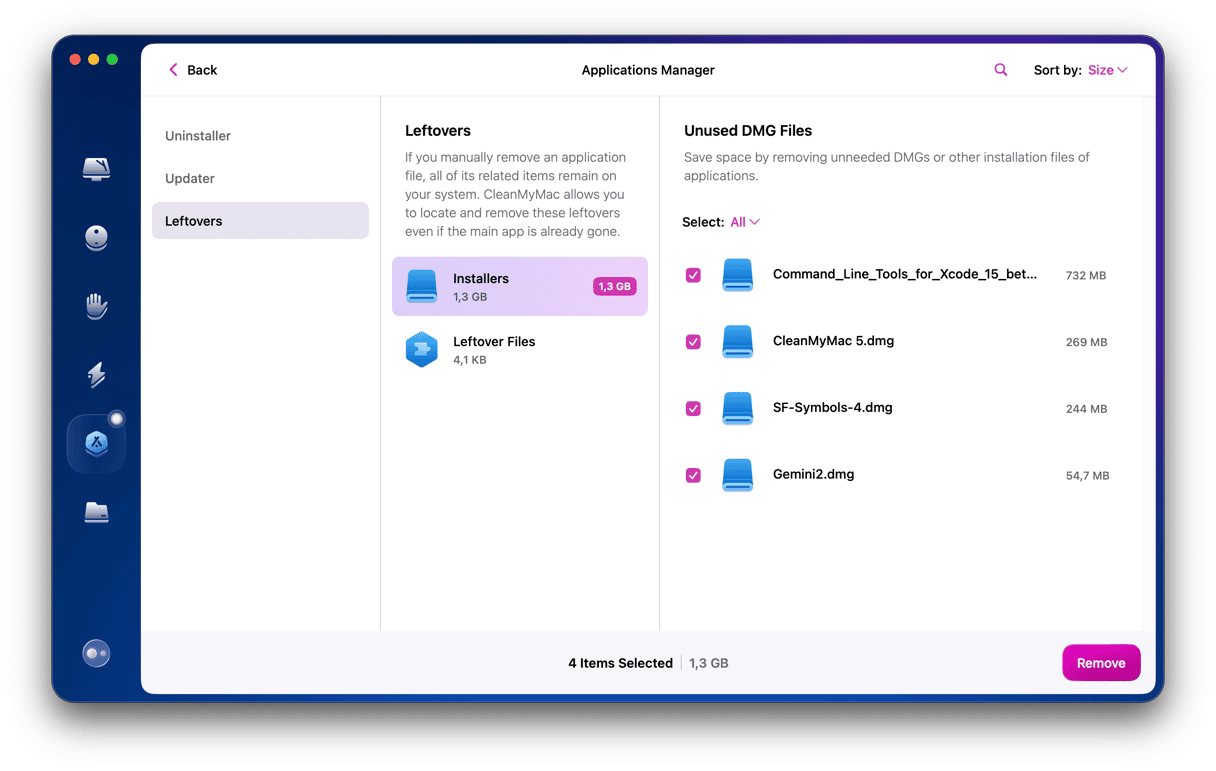Switch to the Uninstaller tab
Screen dimensions: 1216x771
click(198, 136)
